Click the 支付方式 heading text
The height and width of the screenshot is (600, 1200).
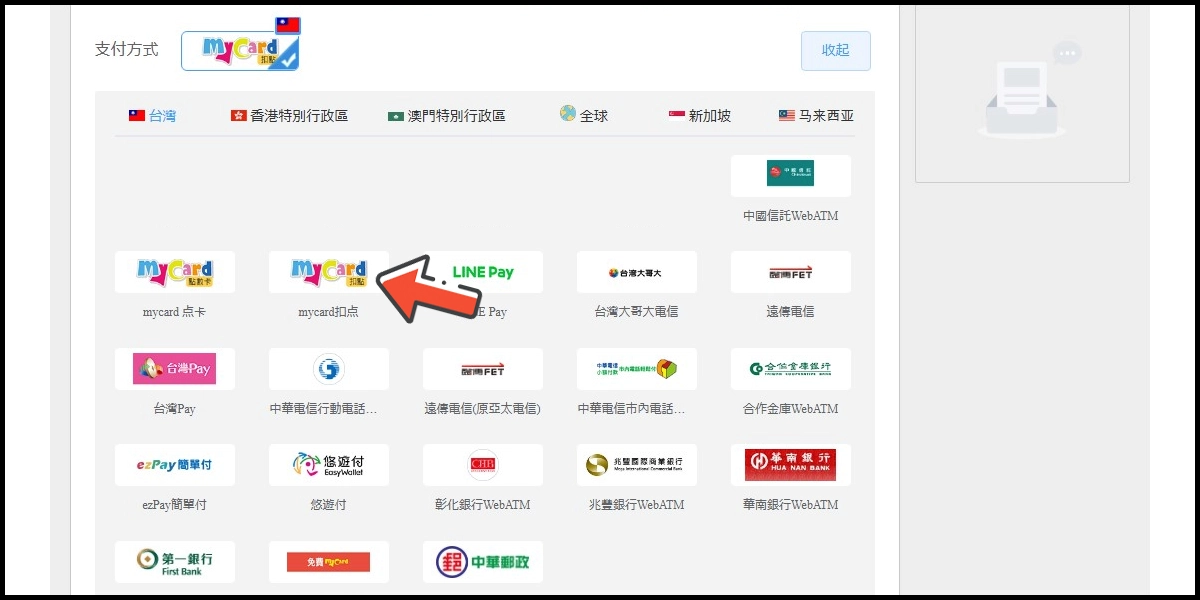tap(127, 50)
